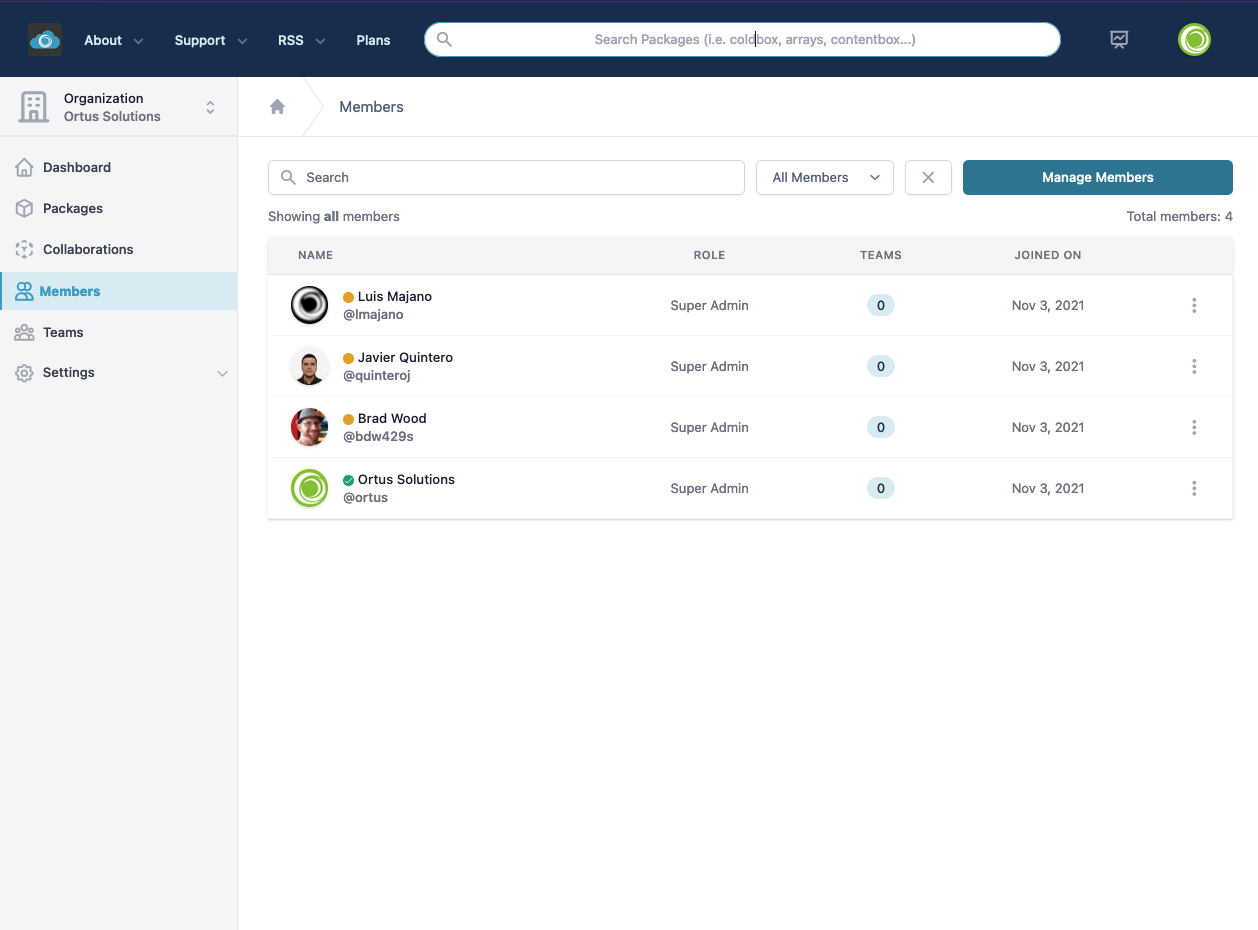This screenshot has height=930, width=1258.
Task: Open the Support dropdown menu
Action: 211,41
